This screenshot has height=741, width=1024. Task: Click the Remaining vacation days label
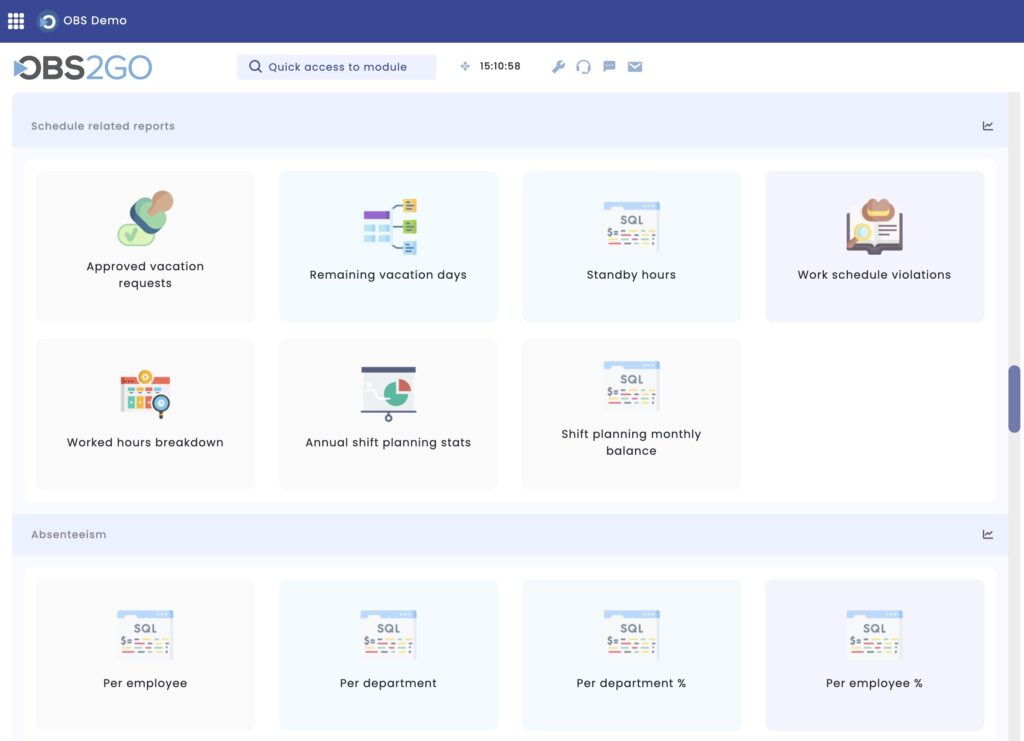[x=389, y=275]
